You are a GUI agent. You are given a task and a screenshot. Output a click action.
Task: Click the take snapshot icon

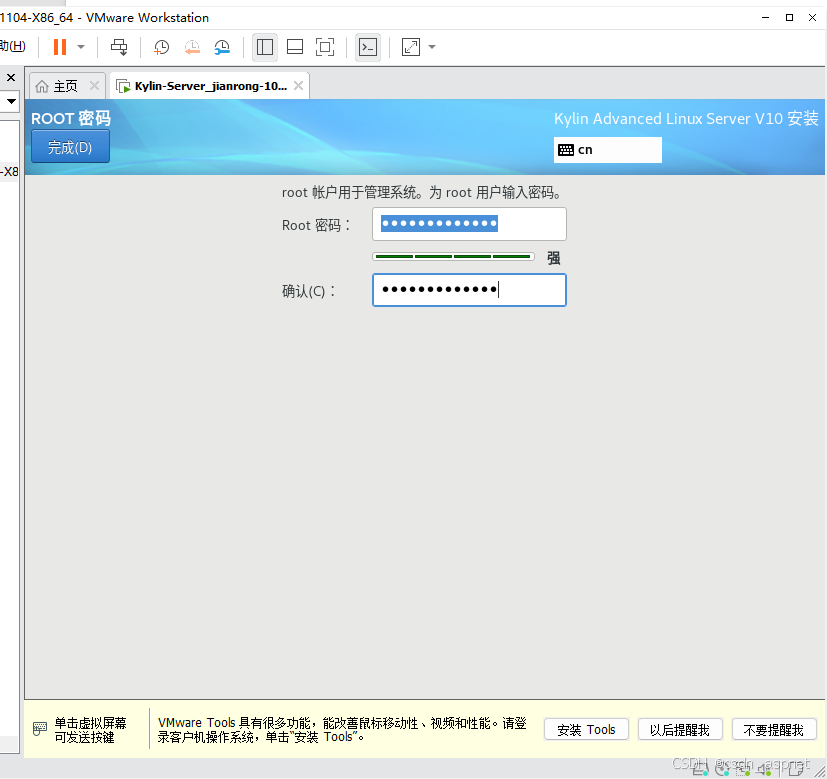[x=161, y=47]
